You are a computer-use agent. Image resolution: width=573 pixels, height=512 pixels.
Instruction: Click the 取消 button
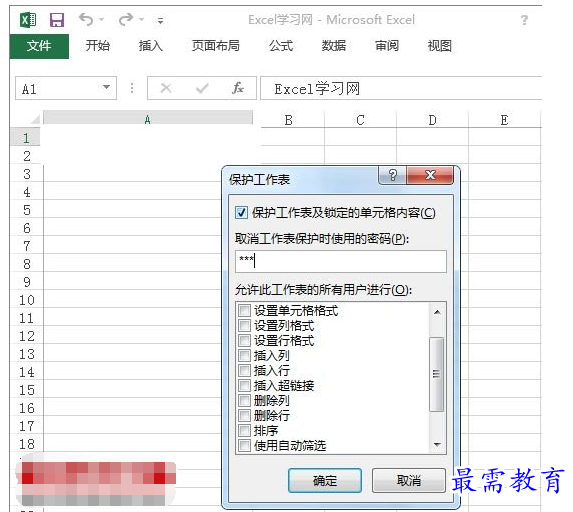pyautogui.click(x=409, y=481)
